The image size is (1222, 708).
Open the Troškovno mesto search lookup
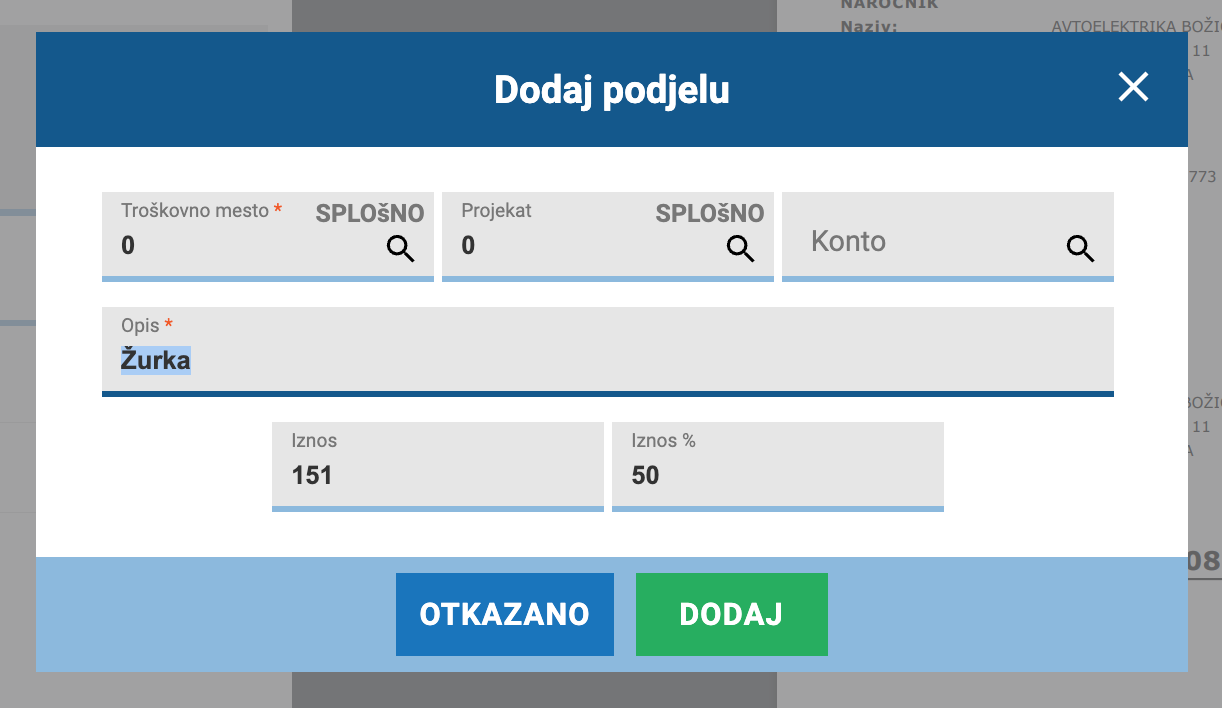point(401,249)
